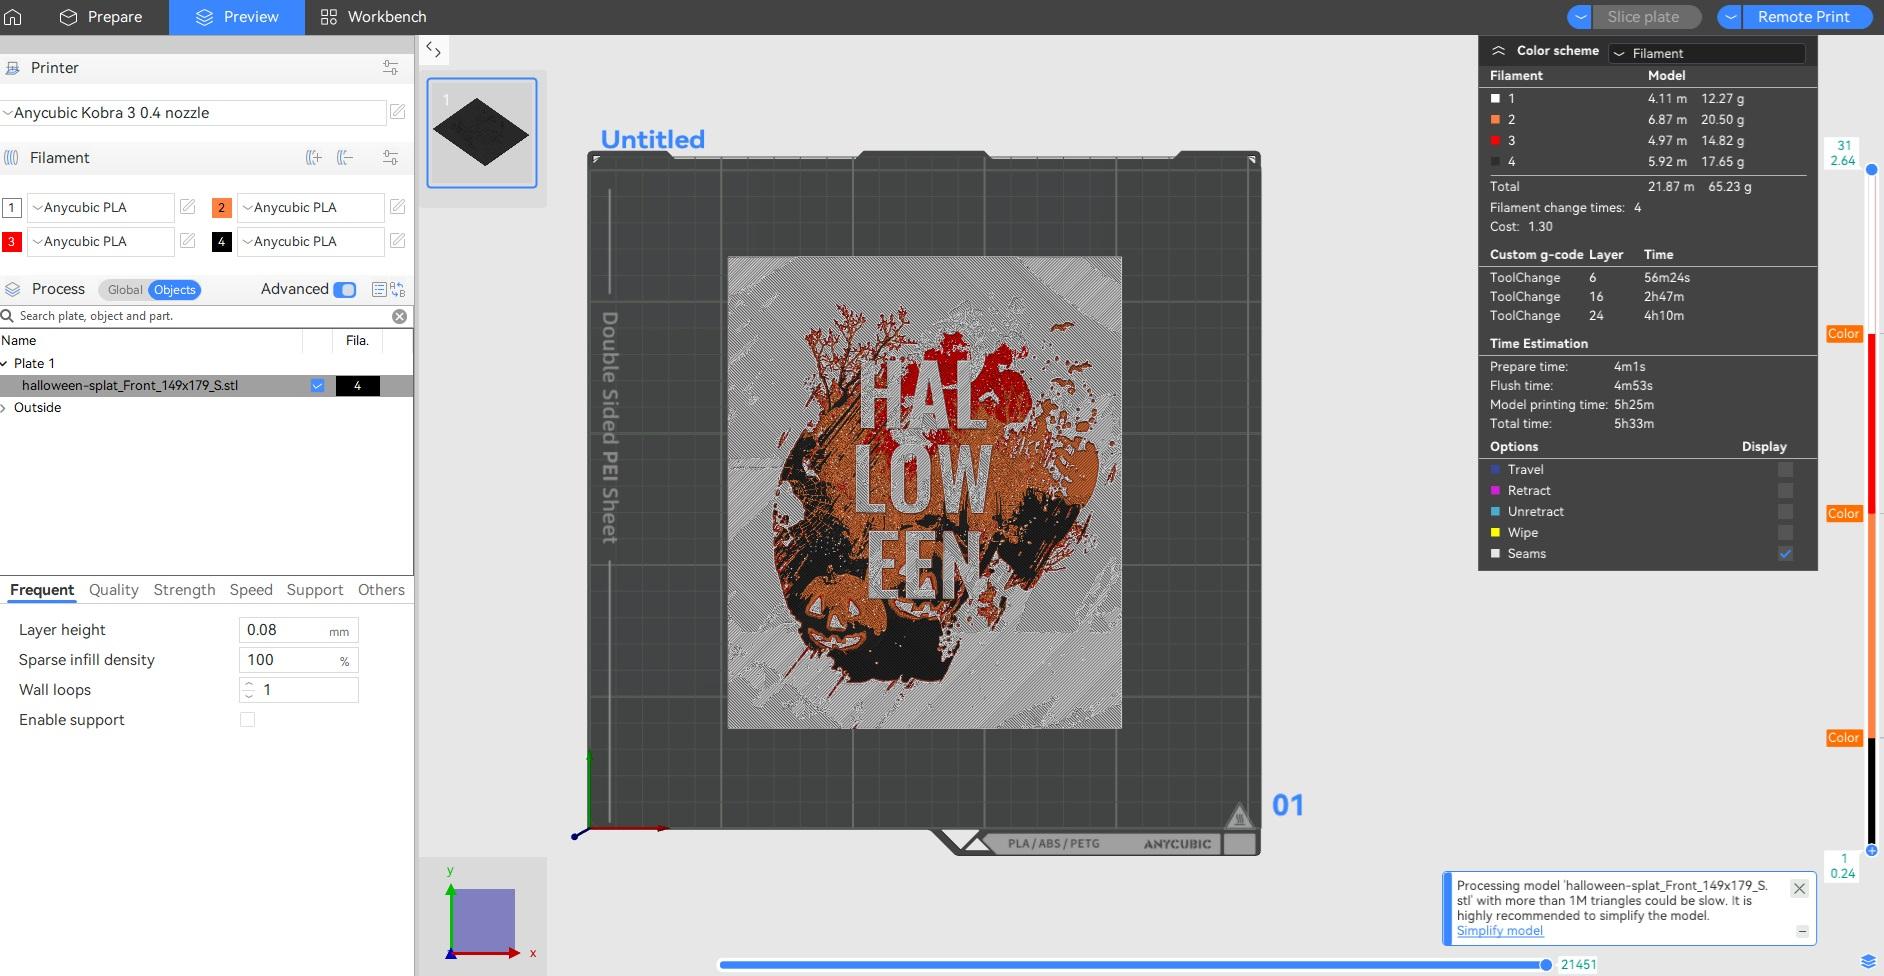1884x976 pixels.
Task: Add a filament with plus icon
Action: [x=313, y=157]
